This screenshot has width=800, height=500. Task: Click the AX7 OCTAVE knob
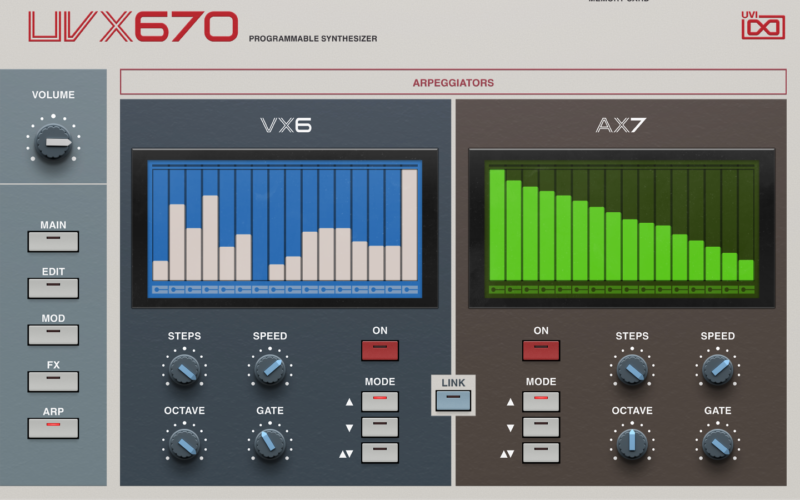tap(632, 444)
